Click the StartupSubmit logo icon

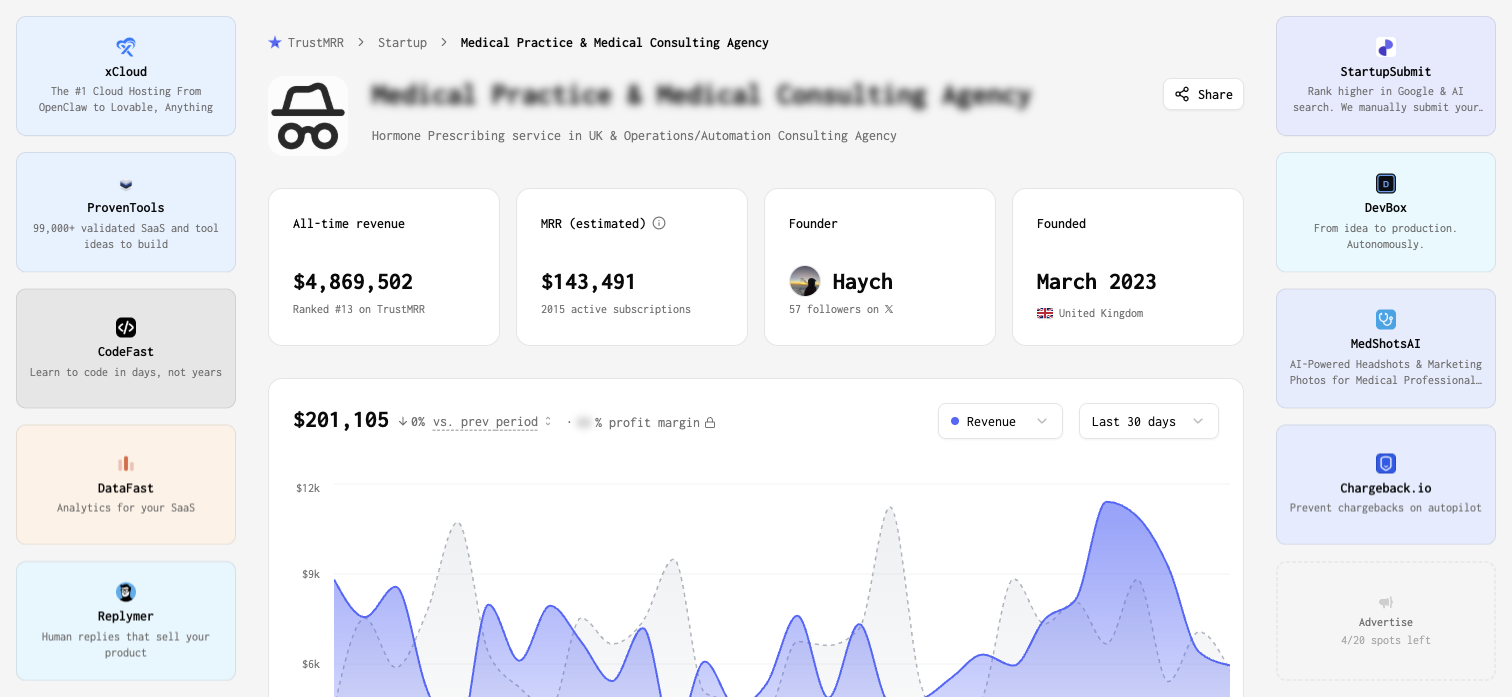1385,47
